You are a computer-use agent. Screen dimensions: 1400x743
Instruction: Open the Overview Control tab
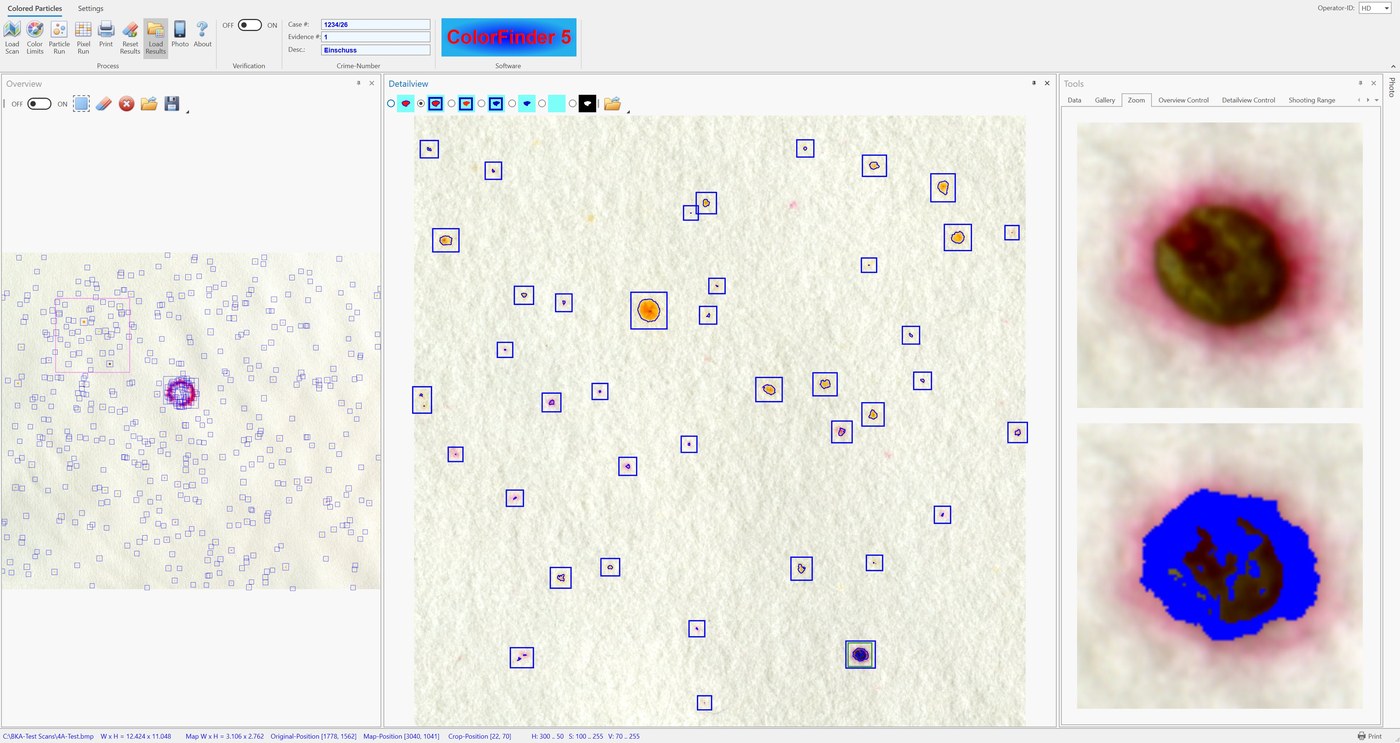pos(1183,100)
